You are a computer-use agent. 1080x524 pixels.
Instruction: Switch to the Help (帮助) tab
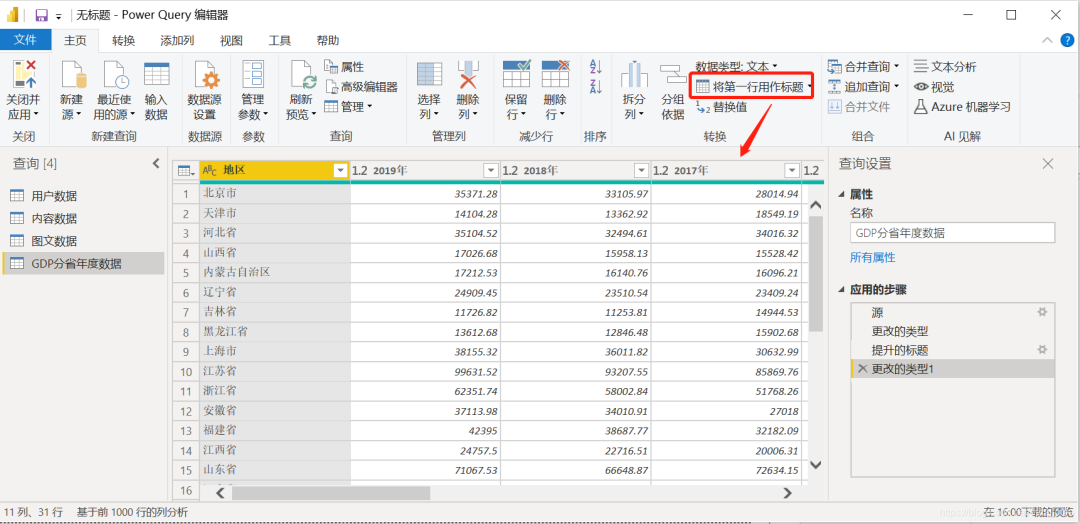pyautogui.click(x=328, y=40)
